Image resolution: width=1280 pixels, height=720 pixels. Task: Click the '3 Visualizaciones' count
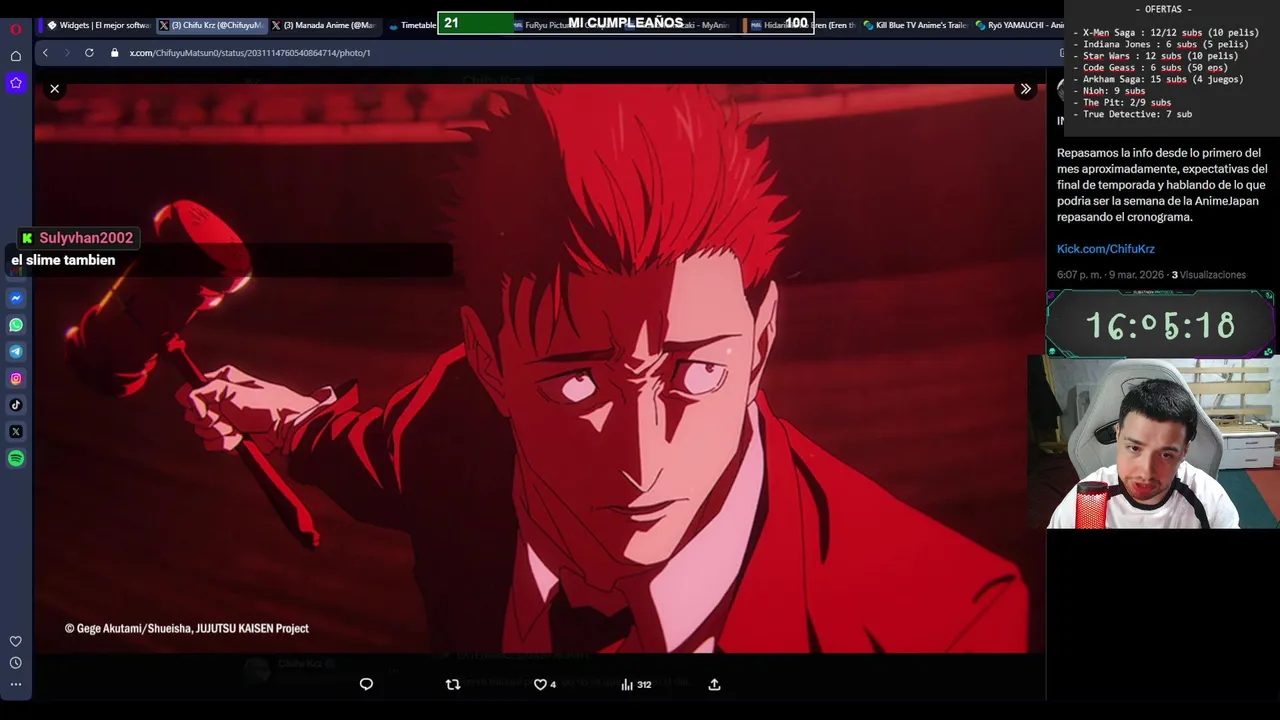click(x=1209, y=275)
